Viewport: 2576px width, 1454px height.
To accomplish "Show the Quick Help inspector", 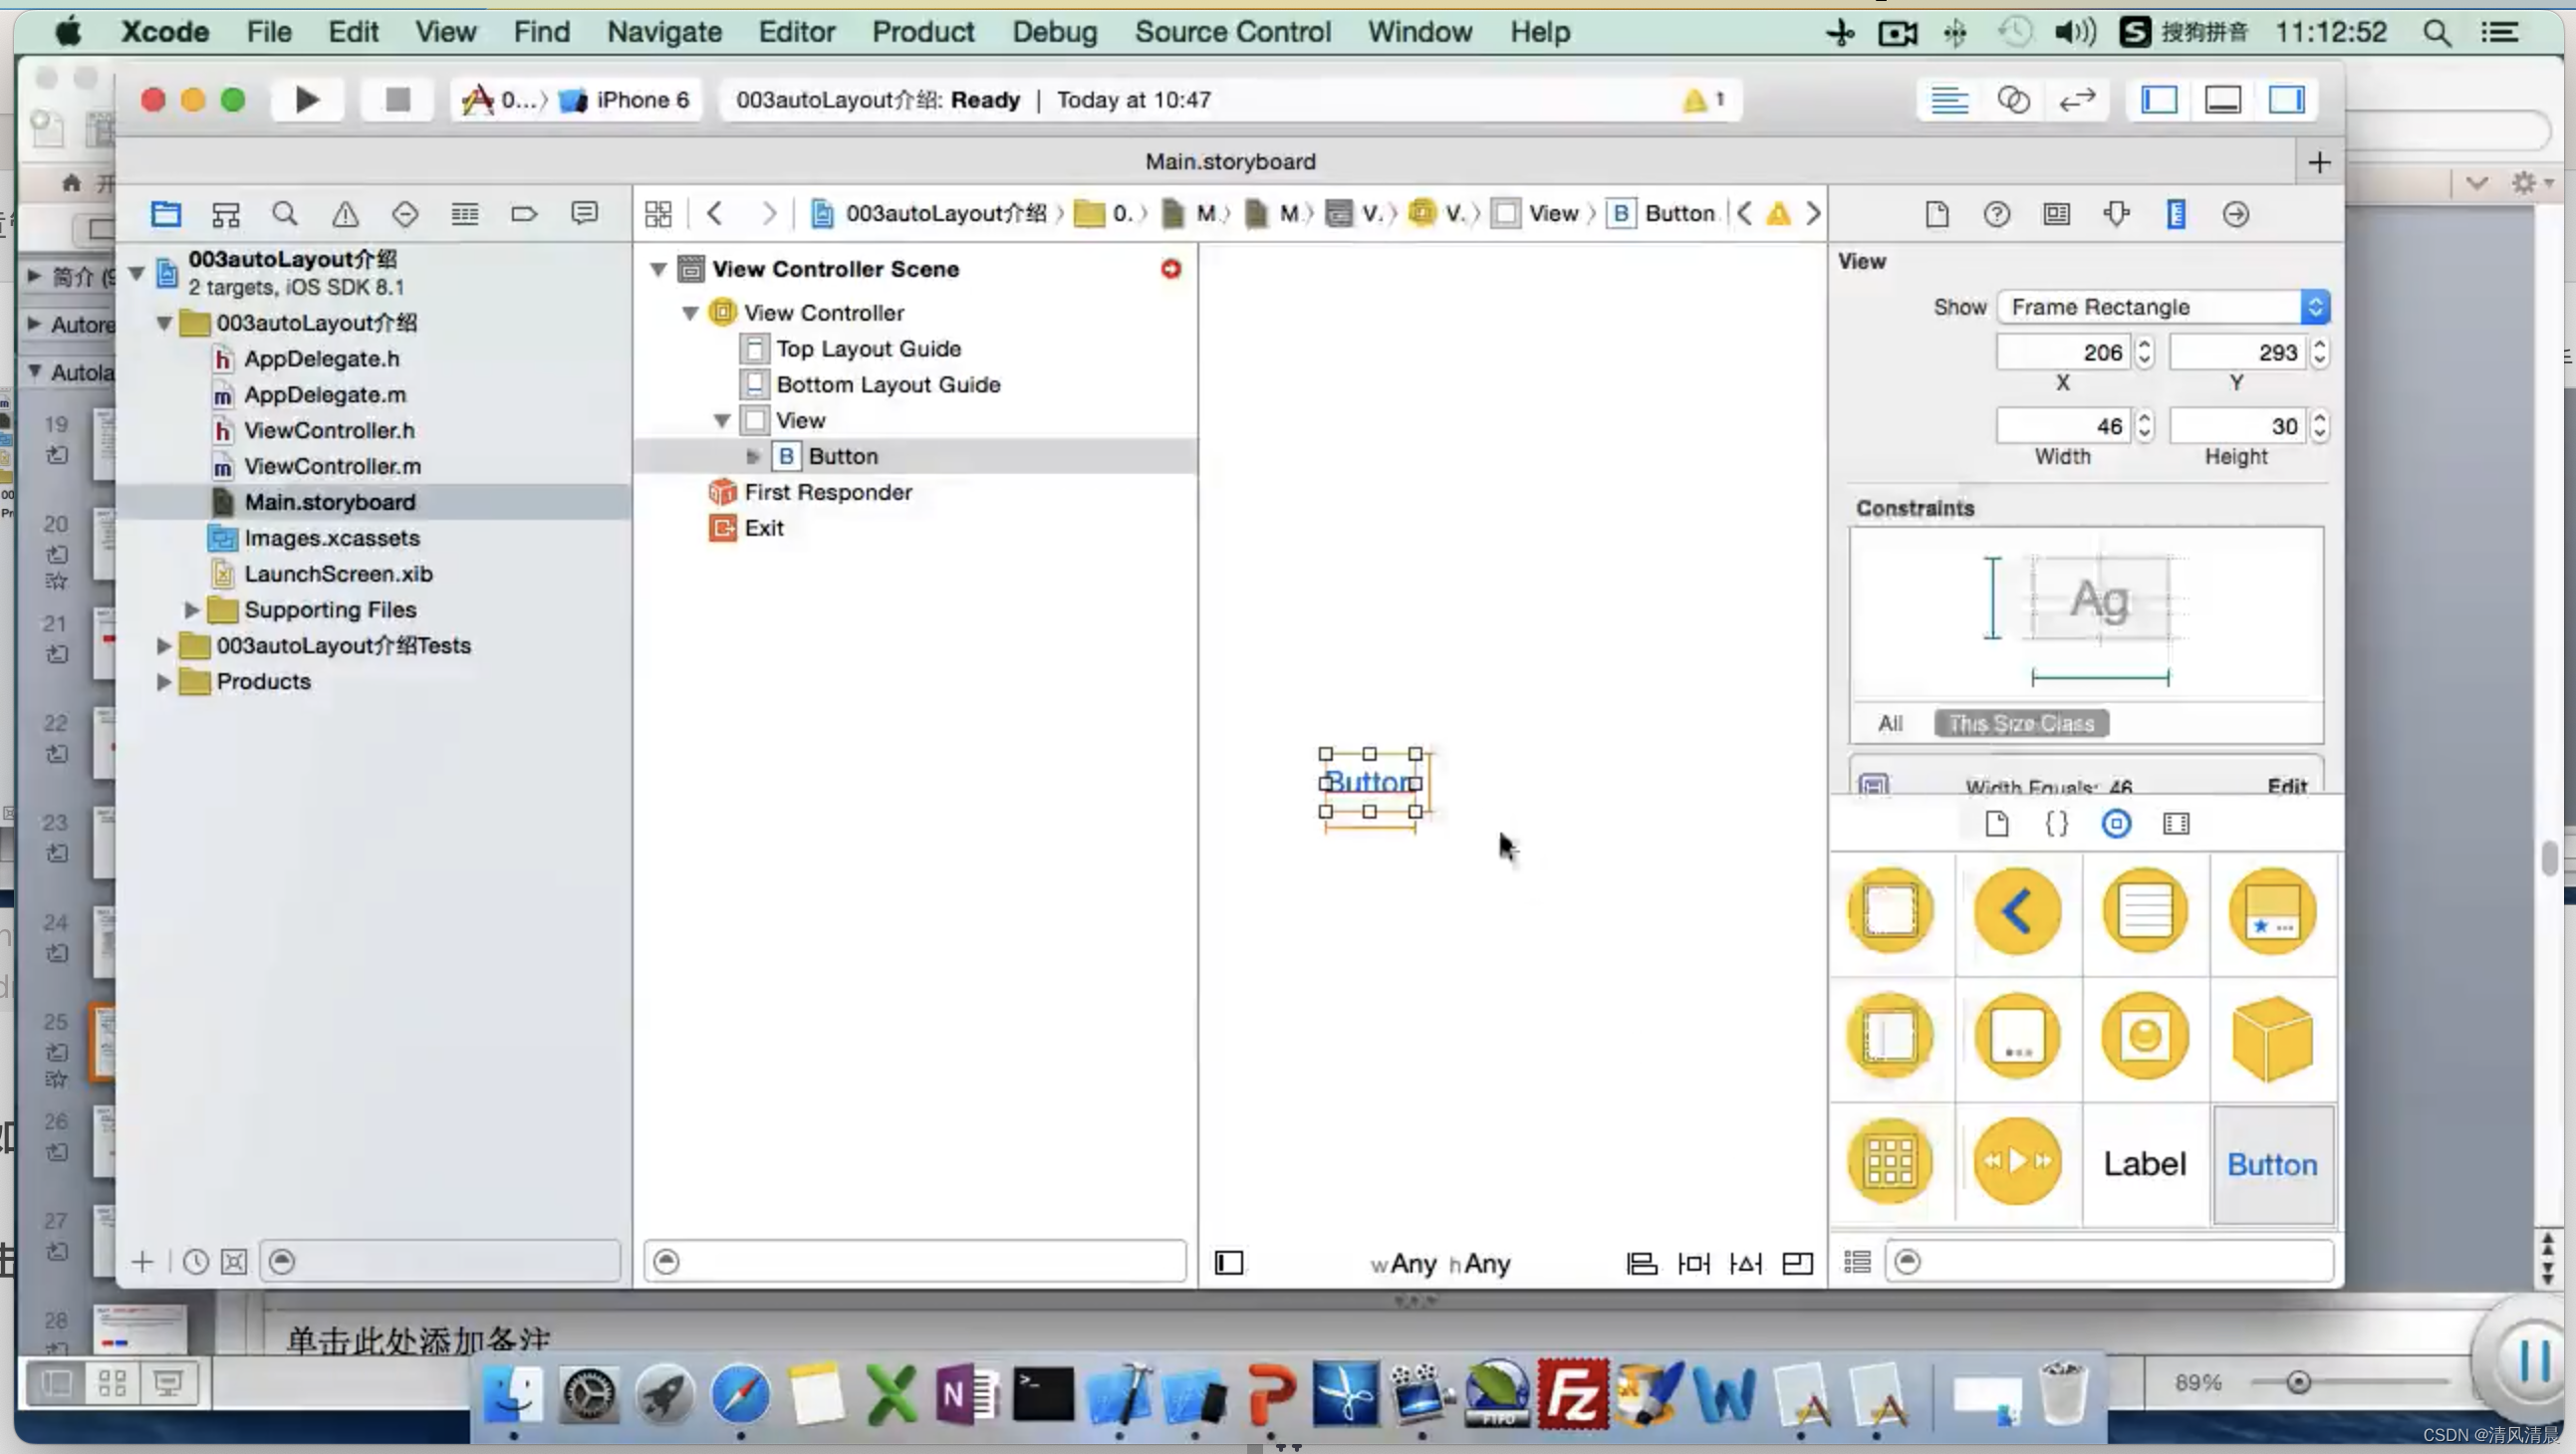I will (x=1997, y=214).
